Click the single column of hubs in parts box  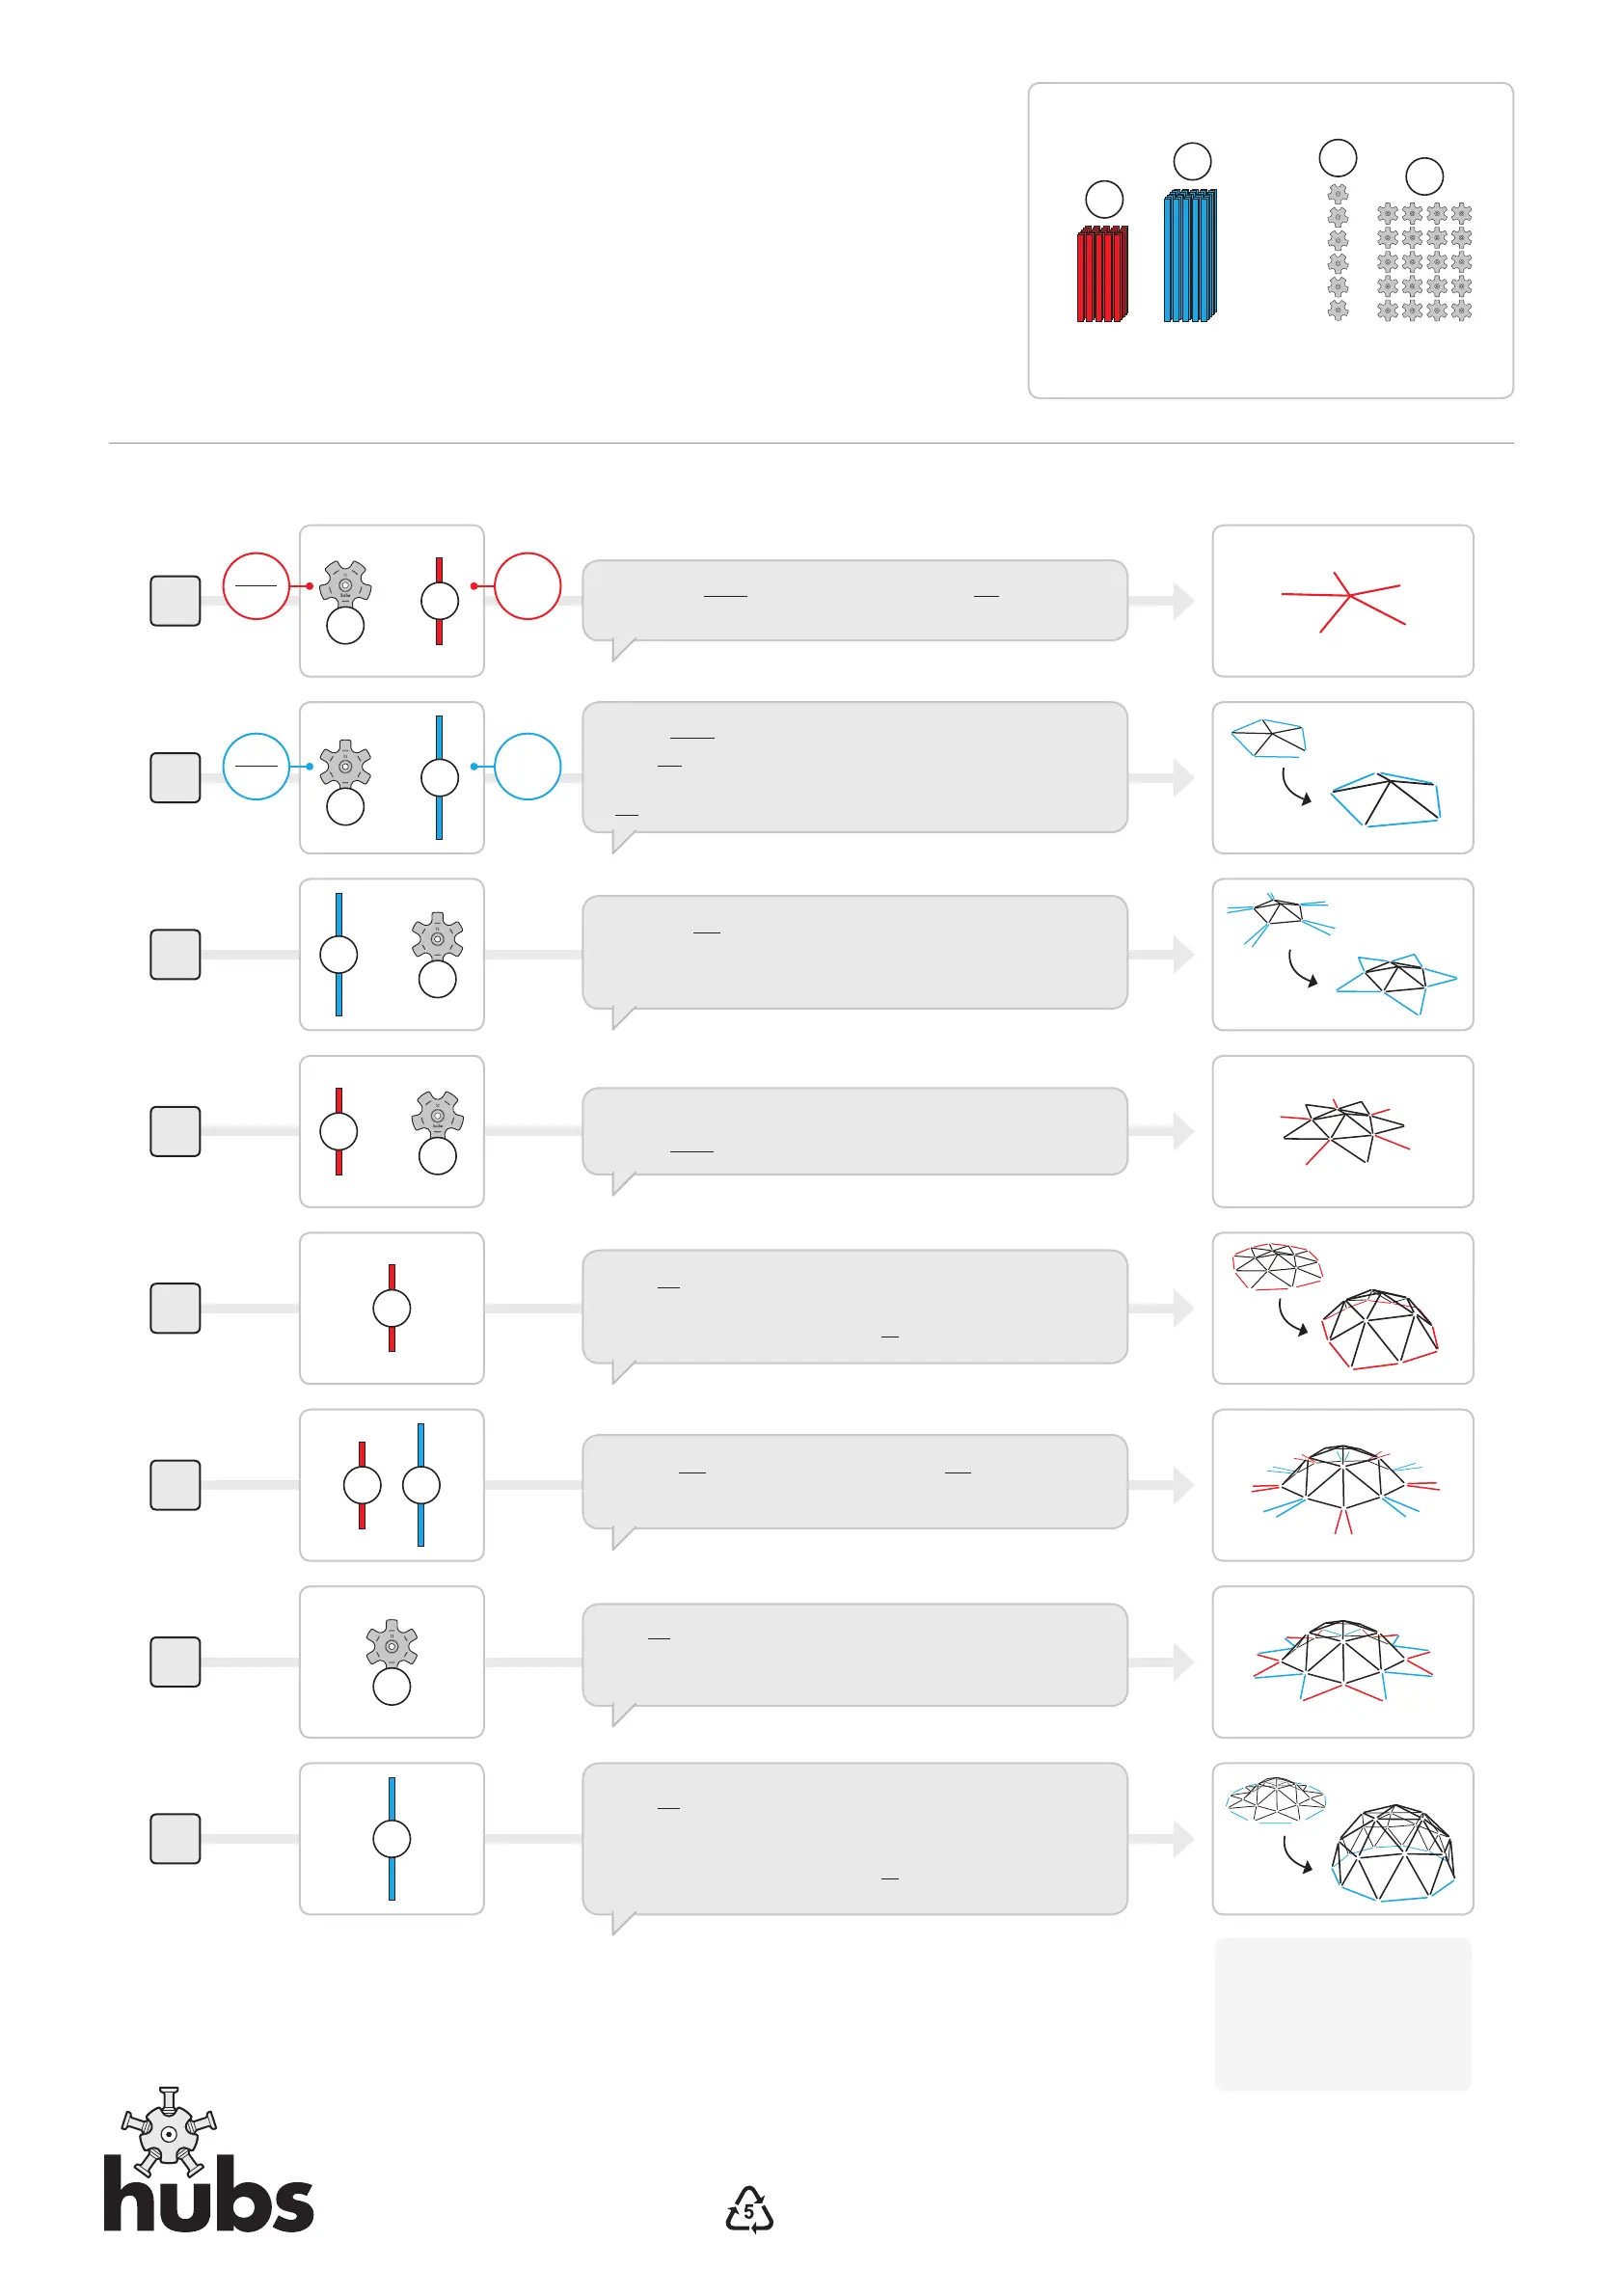coord(1337,252)
